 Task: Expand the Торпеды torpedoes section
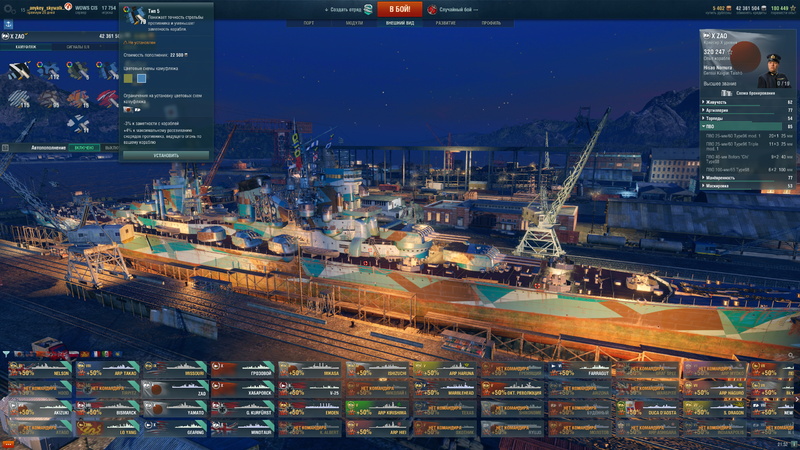[x=748, y=118]
